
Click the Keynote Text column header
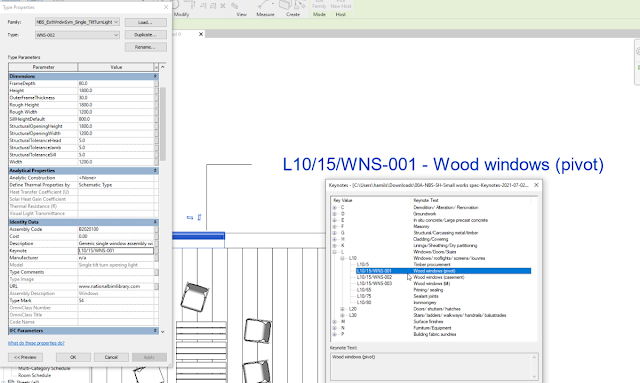pyautogui.click(x=470, y=200)
